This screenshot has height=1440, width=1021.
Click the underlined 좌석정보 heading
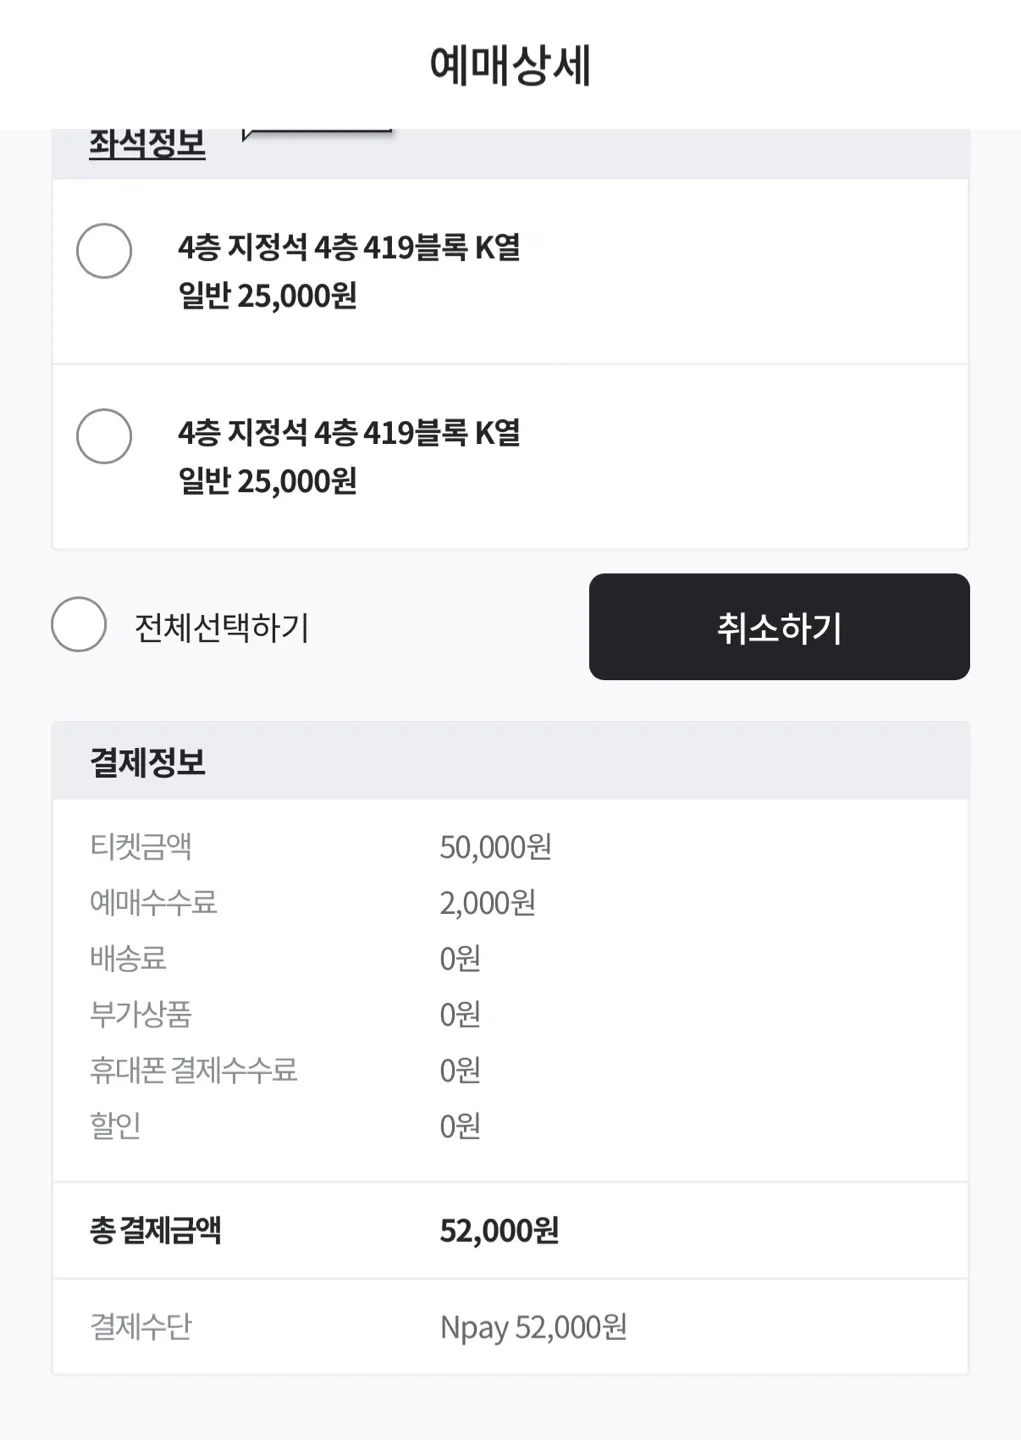(147, 145)
